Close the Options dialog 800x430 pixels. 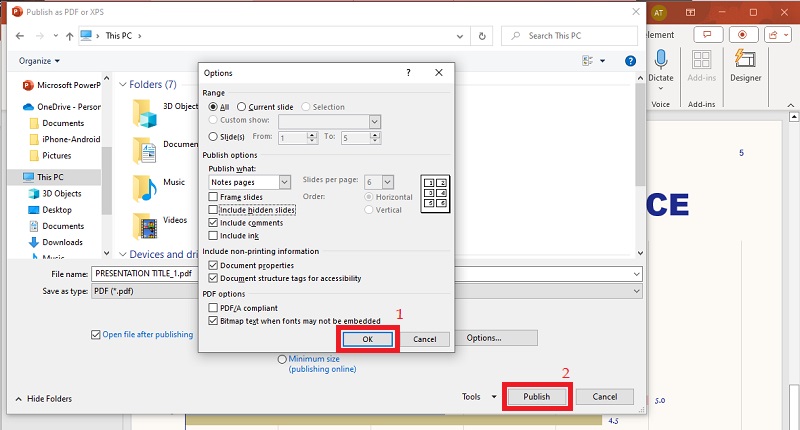[439, 72]
